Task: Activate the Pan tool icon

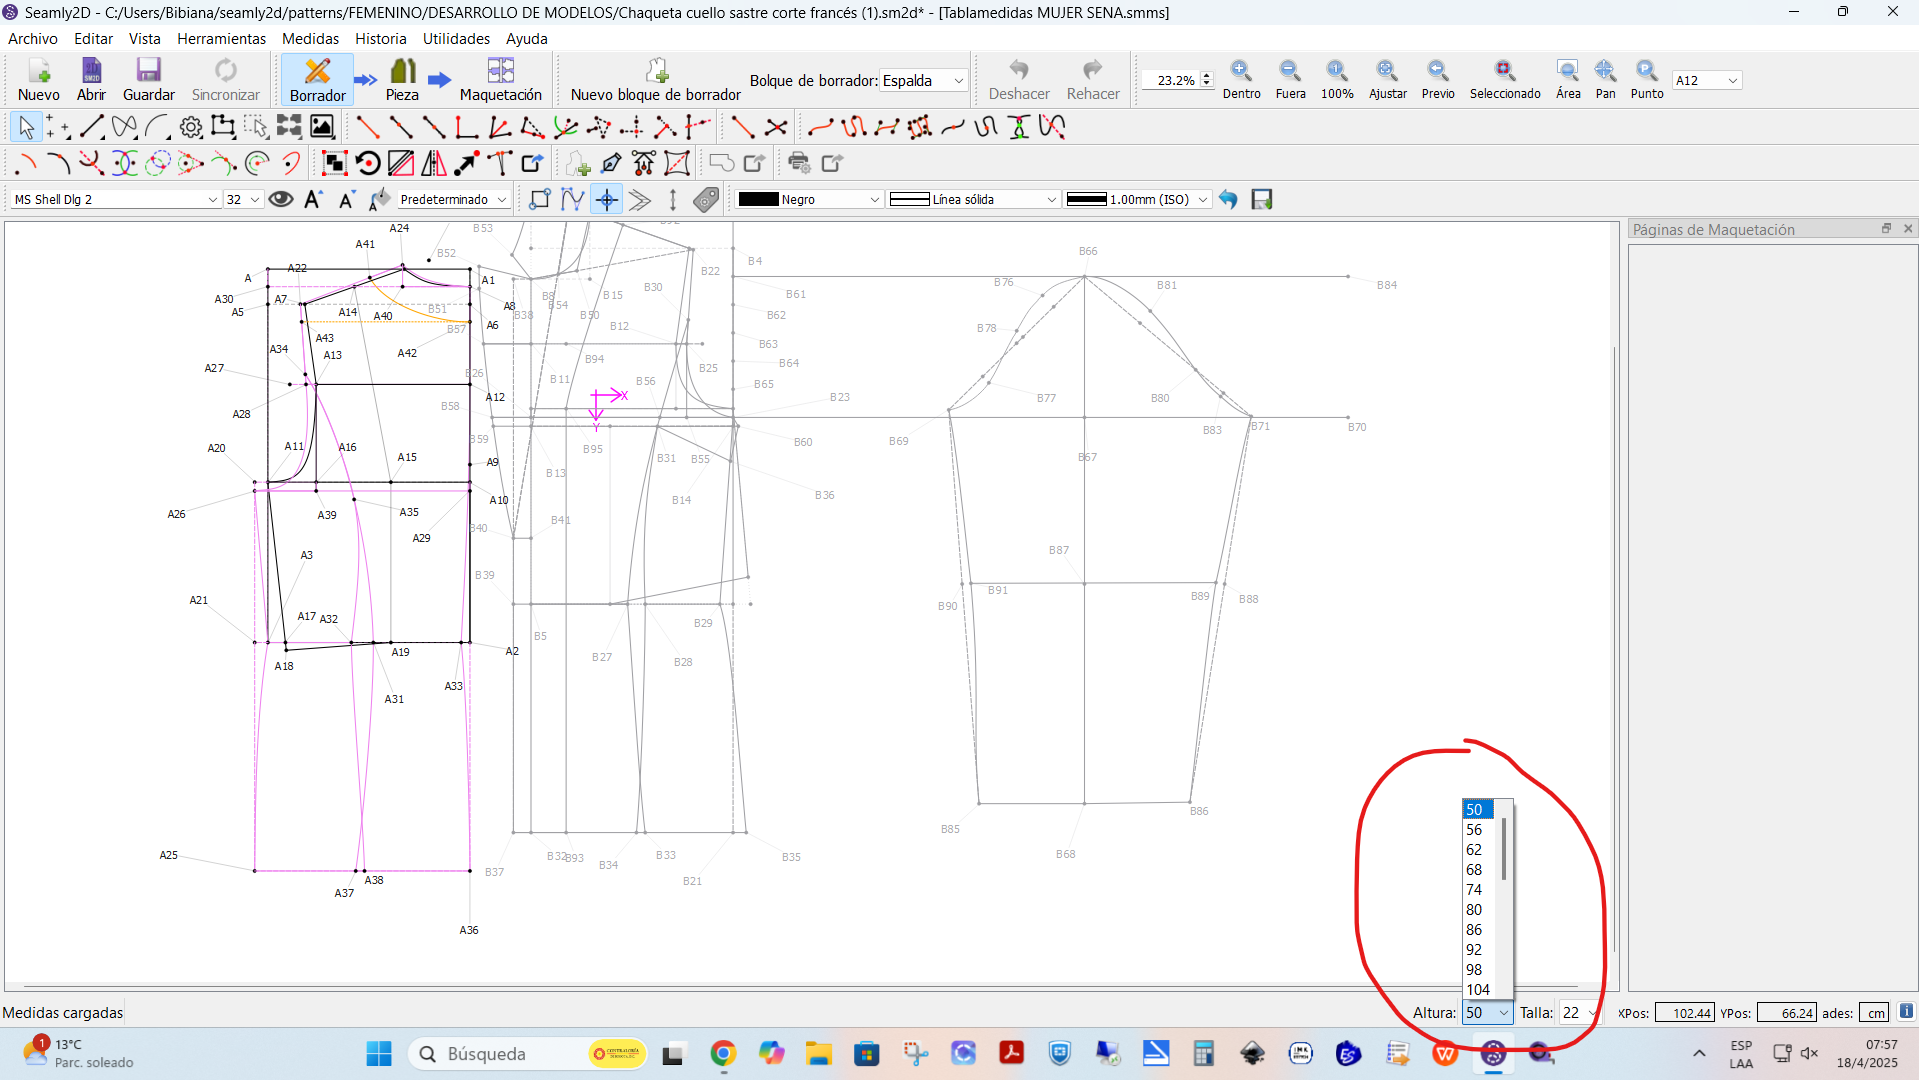Action: (x=1605, y=71)
